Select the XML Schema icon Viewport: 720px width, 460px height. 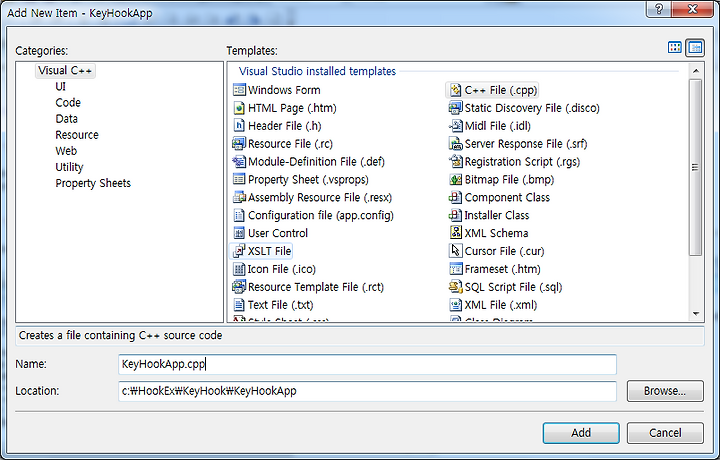click(x=455, y=233)
